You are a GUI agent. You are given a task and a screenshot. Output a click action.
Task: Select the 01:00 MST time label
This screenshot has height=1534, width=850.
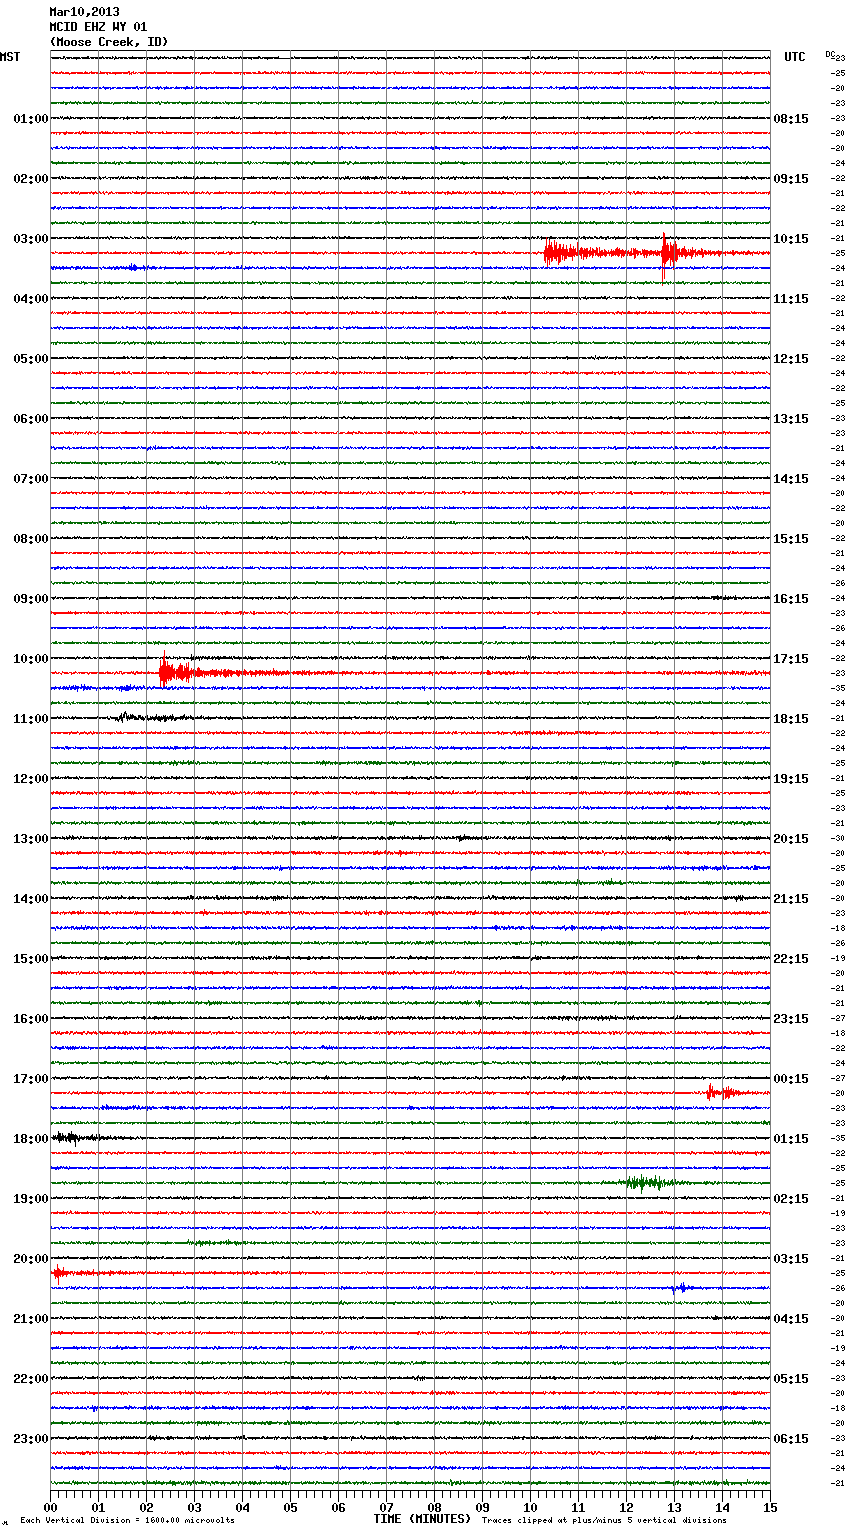31,119
